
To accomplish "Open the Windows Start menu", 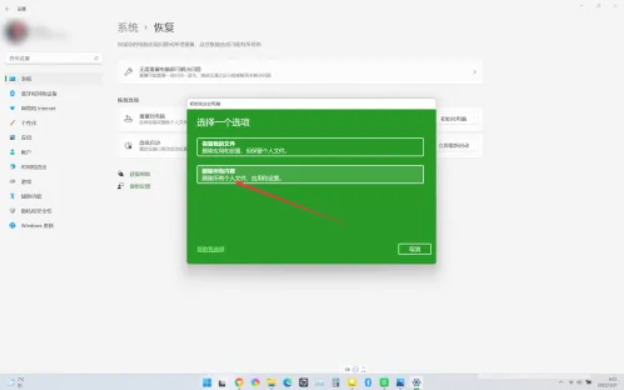I will pos(207,382).
